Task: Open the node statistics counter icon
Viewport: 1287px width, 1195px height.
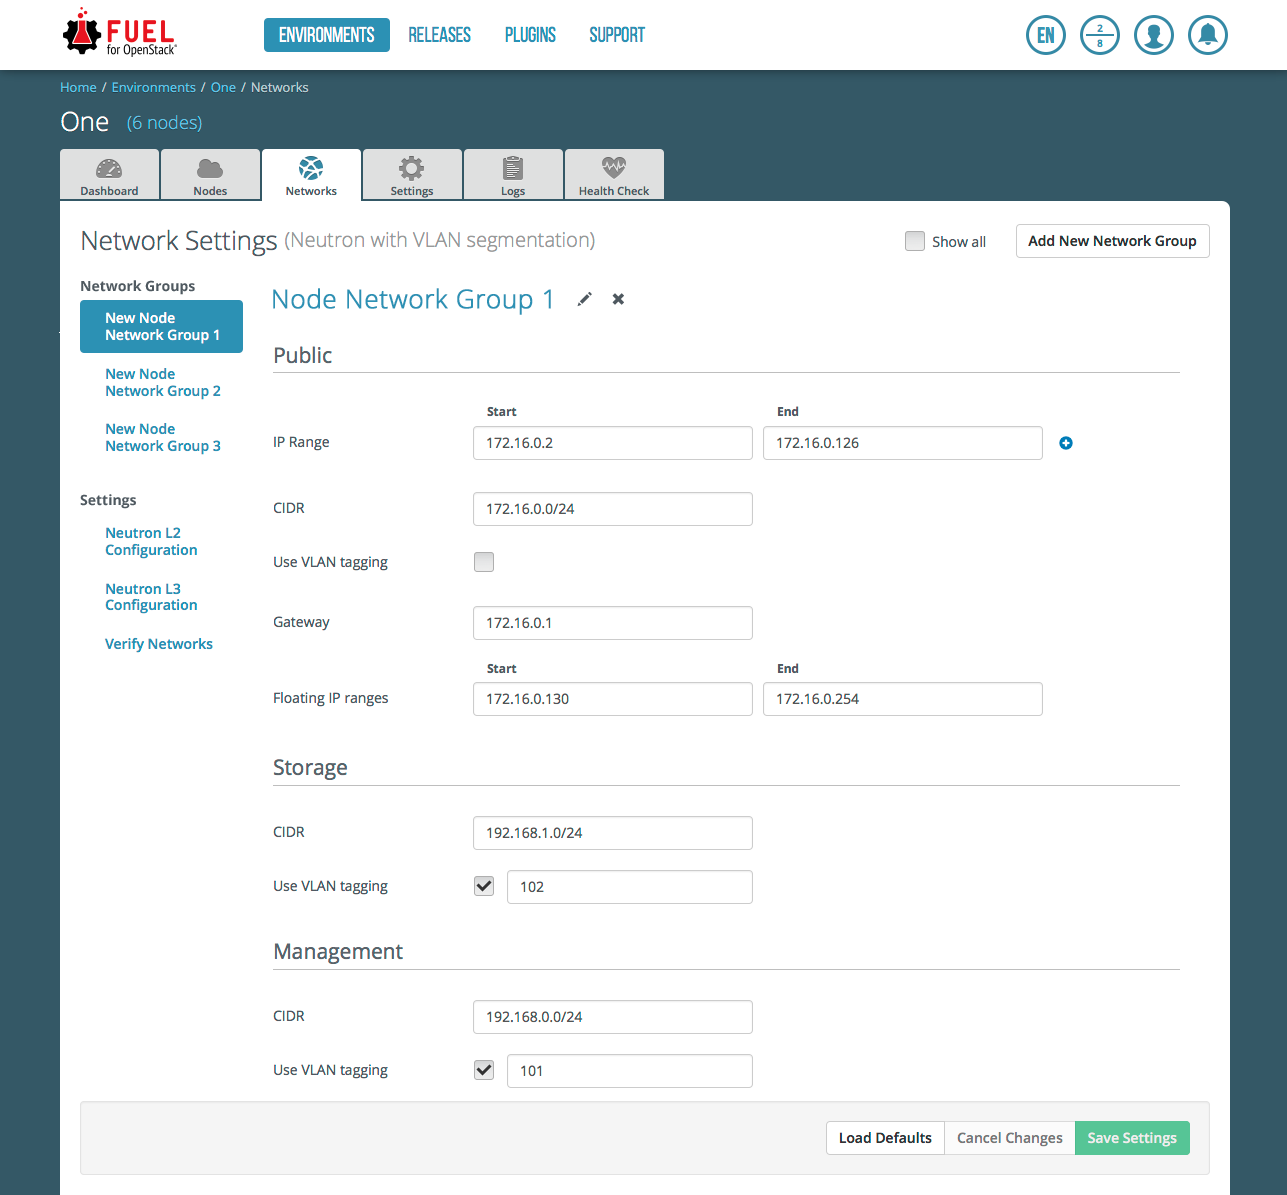Action: (x=1099, y=36)
